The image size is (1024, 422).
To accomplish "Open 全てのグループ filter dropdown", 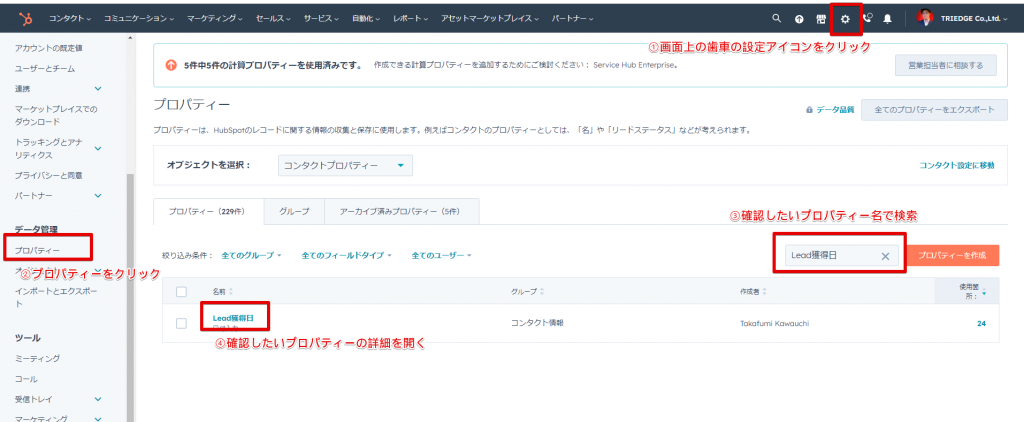I will (251, 255).
